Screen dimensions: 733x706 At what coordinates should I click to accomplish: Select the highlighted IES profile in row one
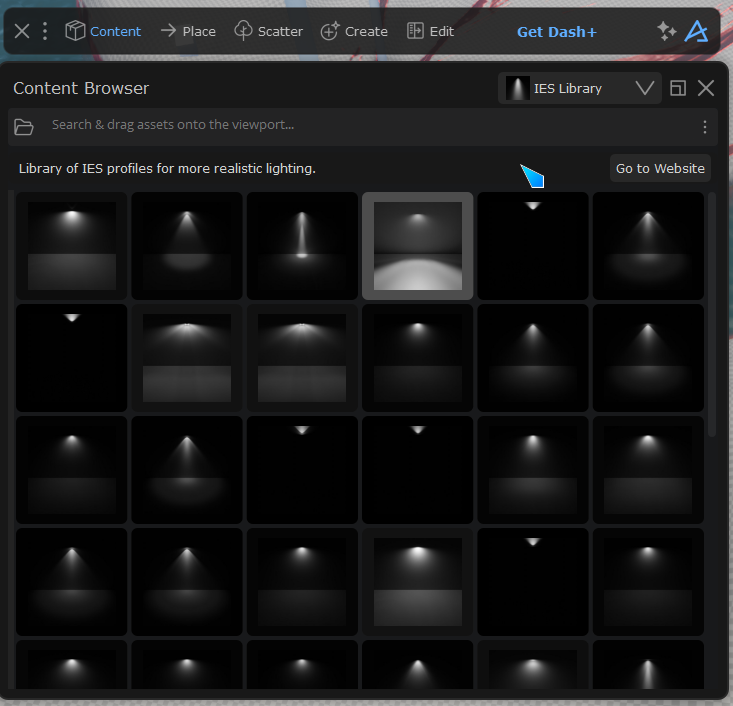(417, 246)
